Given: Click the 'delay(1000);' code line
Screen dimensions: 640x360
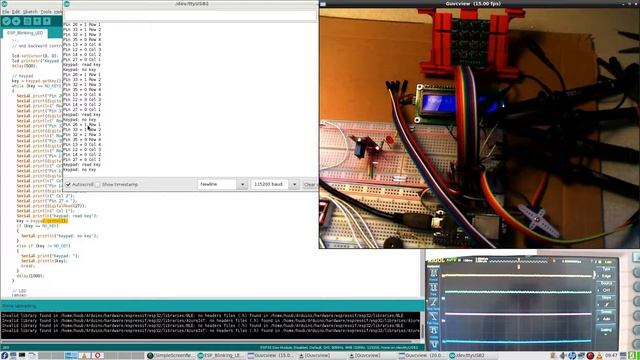Looking at the screenshot, I should 30,276.
